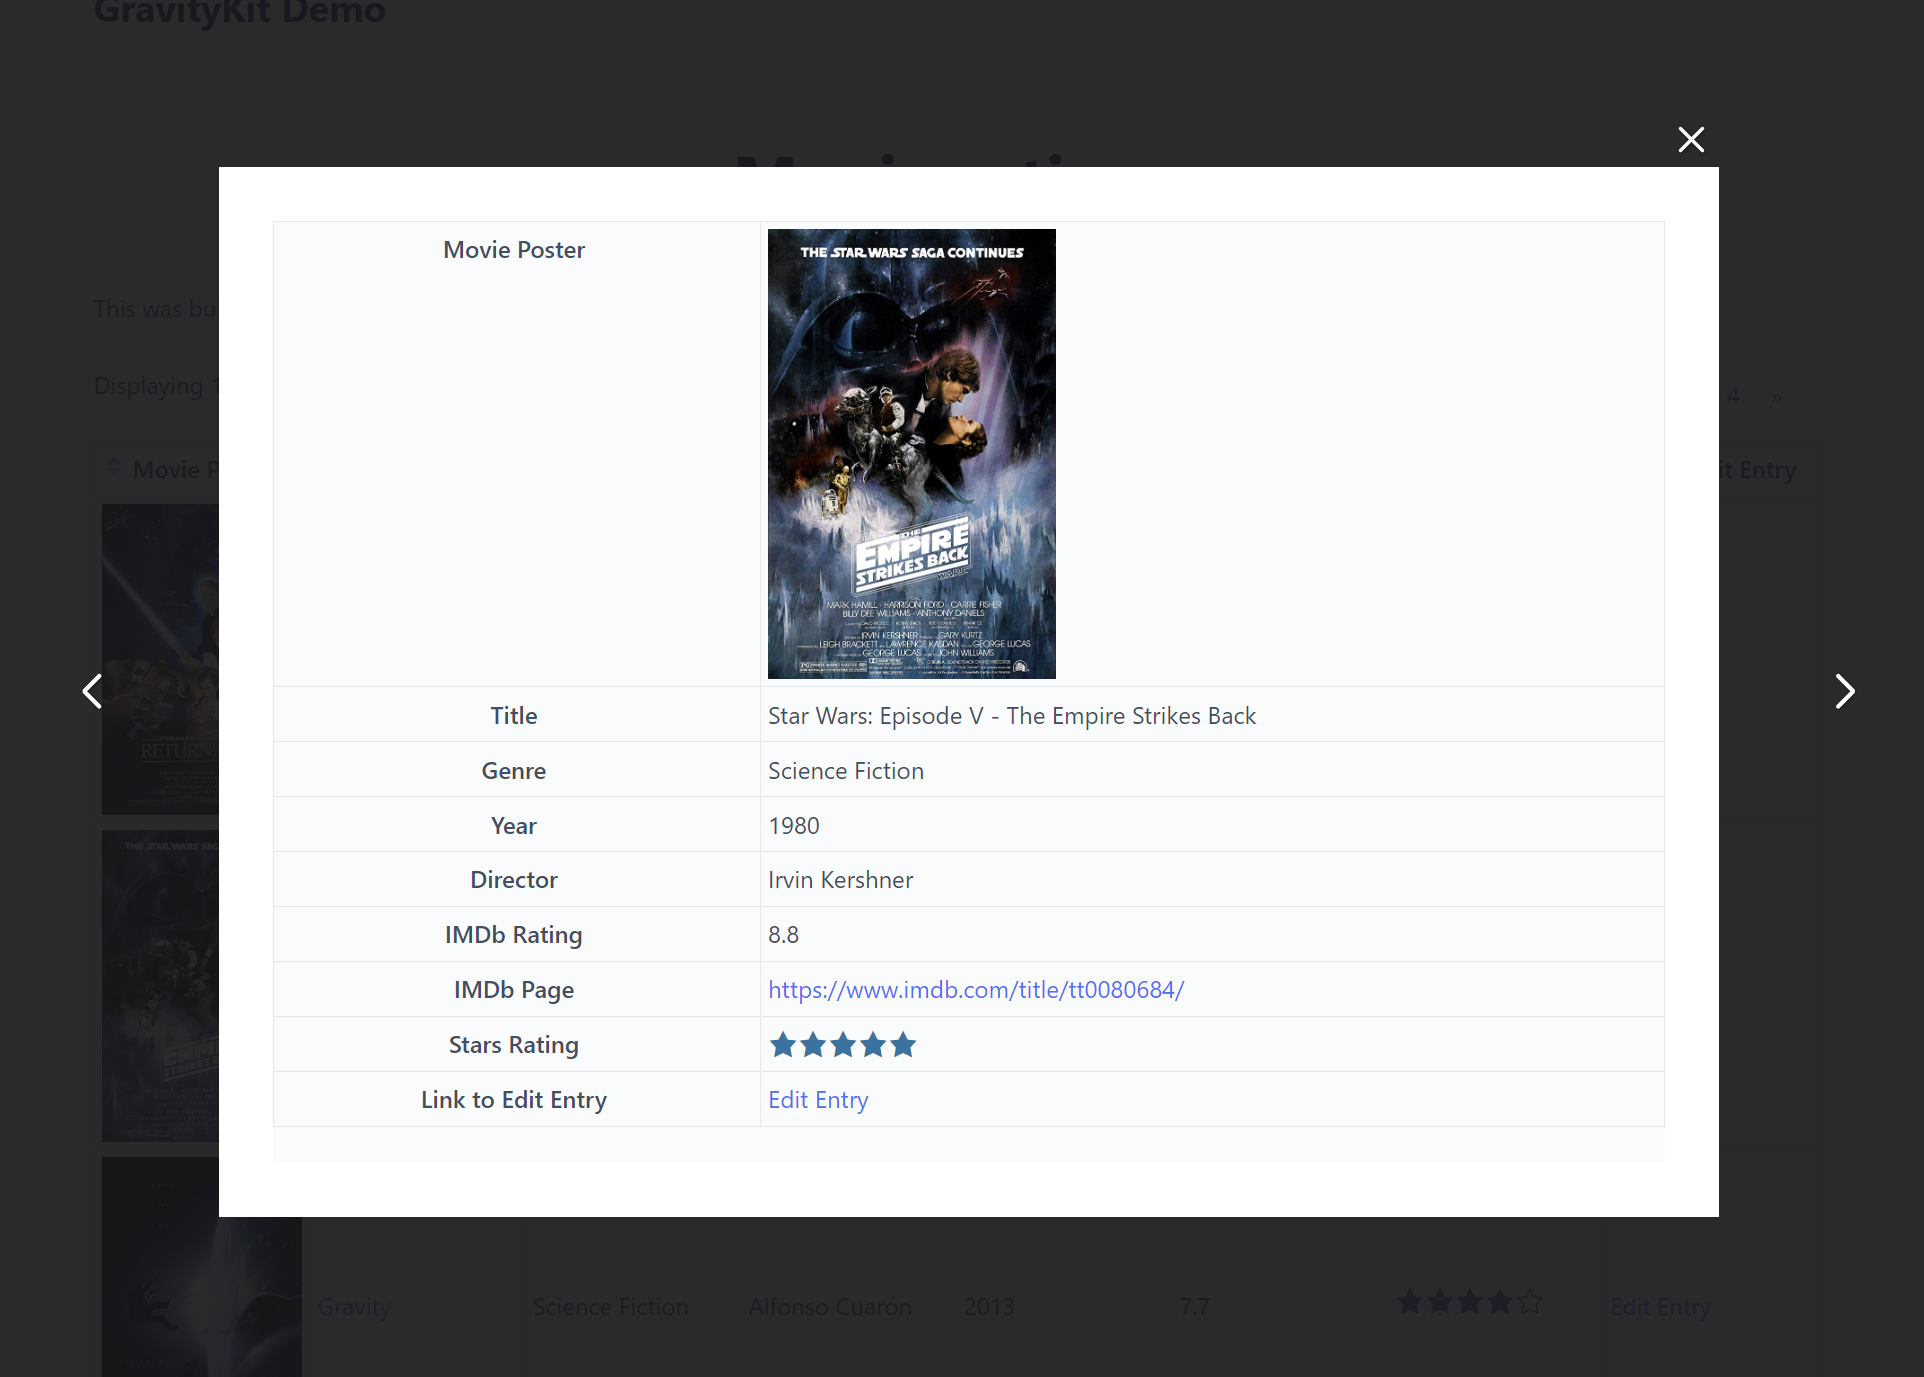Viewport: 1924px width, 1377px height.
Task: Click the fourth star in Stars Rating
Action: (873, 1045)
